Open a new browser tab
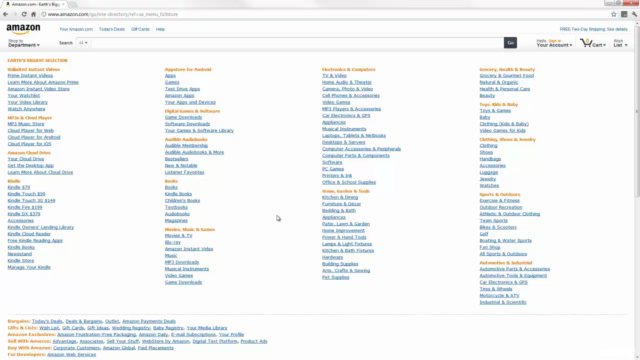The height and width of the screenshot is (360, 640). (73, 4)
